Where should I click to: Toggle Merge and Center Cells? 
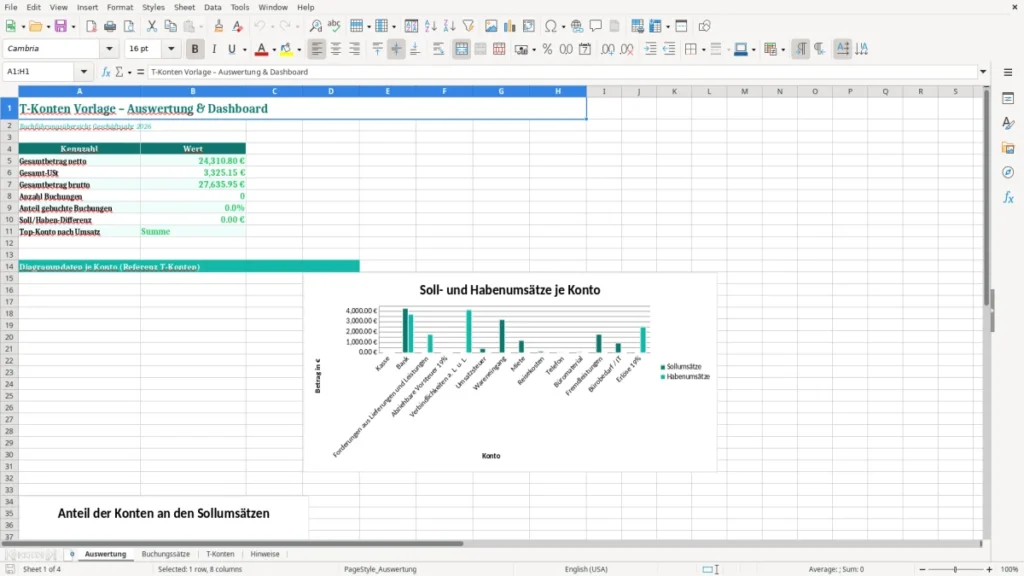pos(461,49)
